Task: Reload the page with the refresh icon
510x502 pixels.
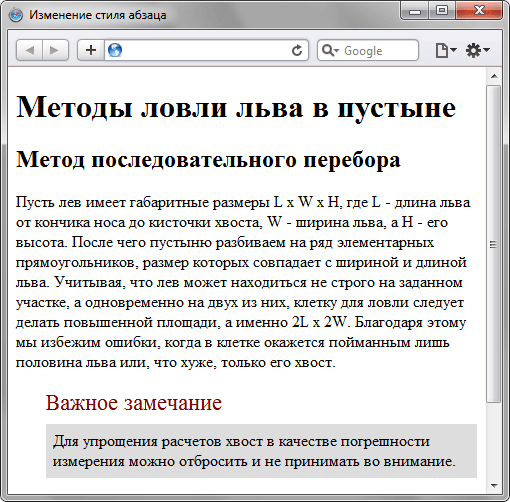Action: [297, 50]
